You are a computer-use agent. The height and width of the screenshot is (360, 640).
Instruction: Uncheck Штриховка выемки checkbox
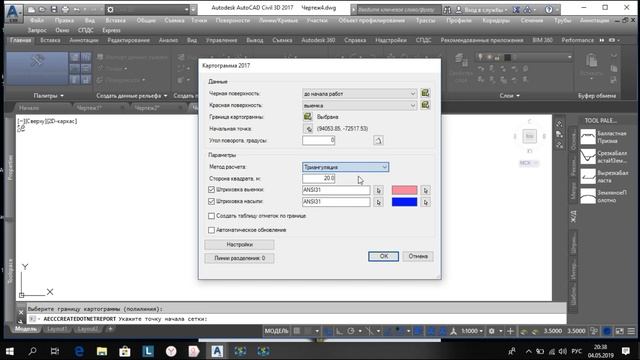pos(211,190)
